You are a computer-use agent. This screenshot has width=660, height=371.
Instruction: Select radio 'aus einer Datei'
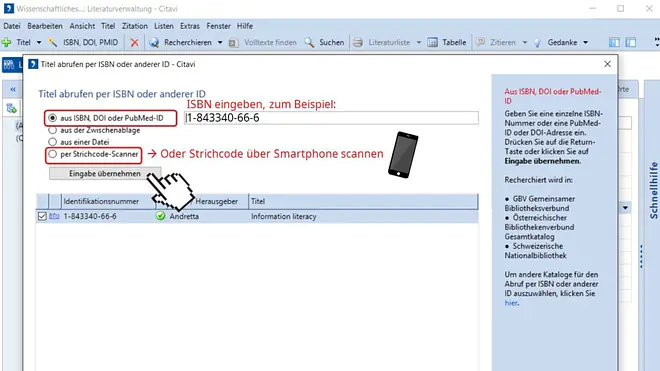click(52, 142)
